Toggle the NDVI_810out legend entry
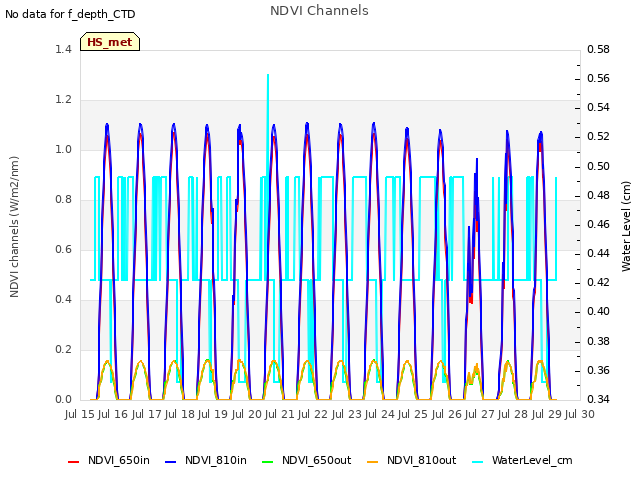This screenshot has height=480, width=640. tap(411, 460)
